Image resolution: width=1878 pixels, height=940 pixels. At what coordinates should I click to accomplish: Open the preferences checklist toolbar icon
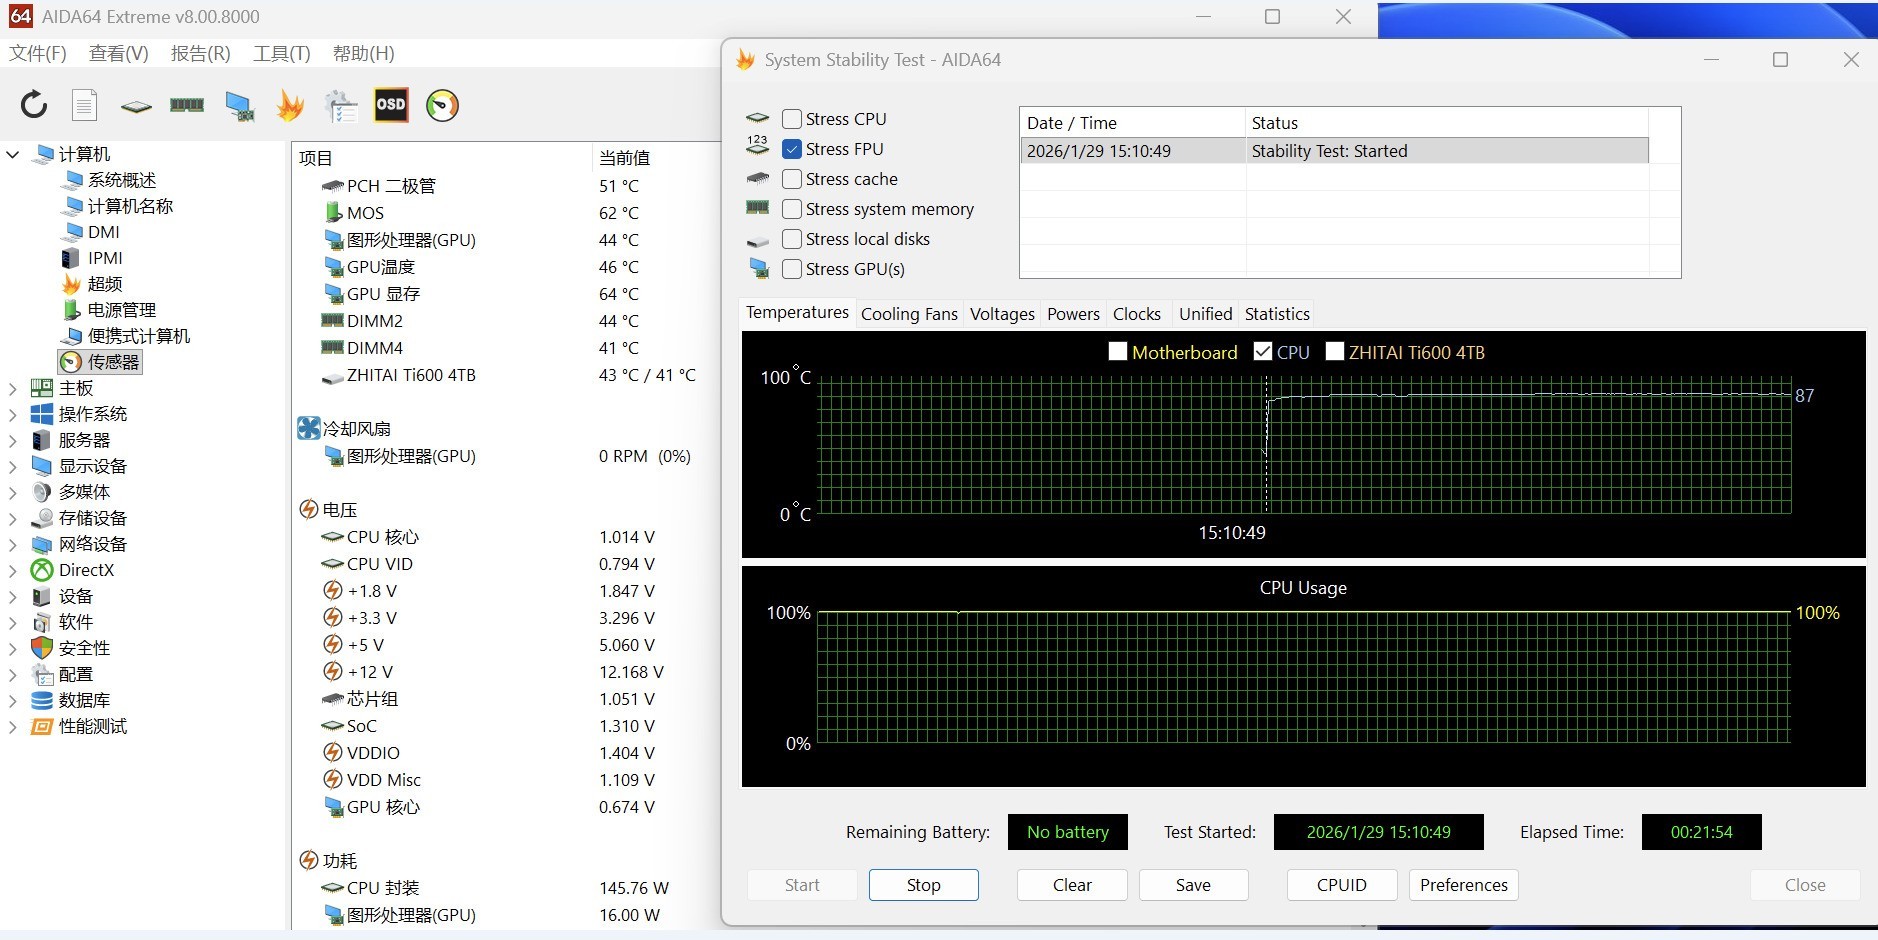coord(340,105)
